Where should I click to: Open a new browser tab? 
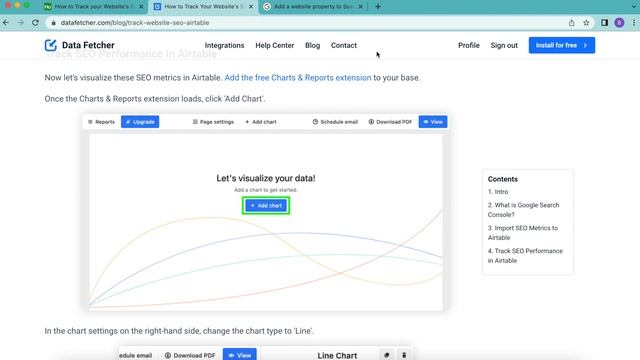[x=378, y=7]
